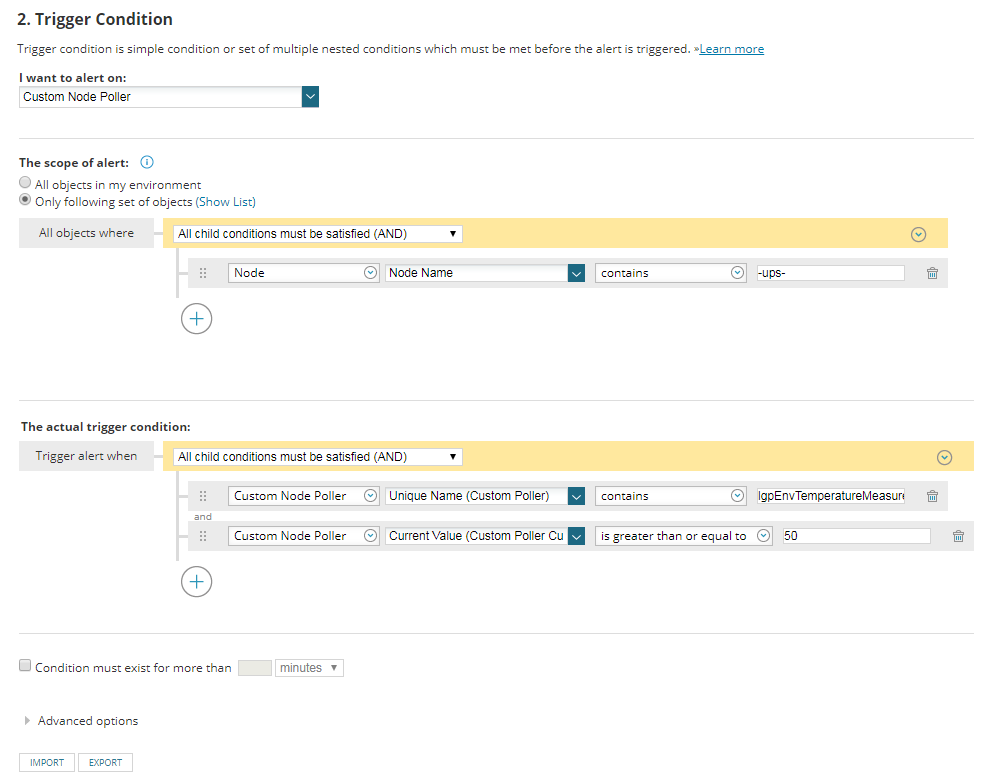
Task: Expand Advanced options
Action: 81,720
